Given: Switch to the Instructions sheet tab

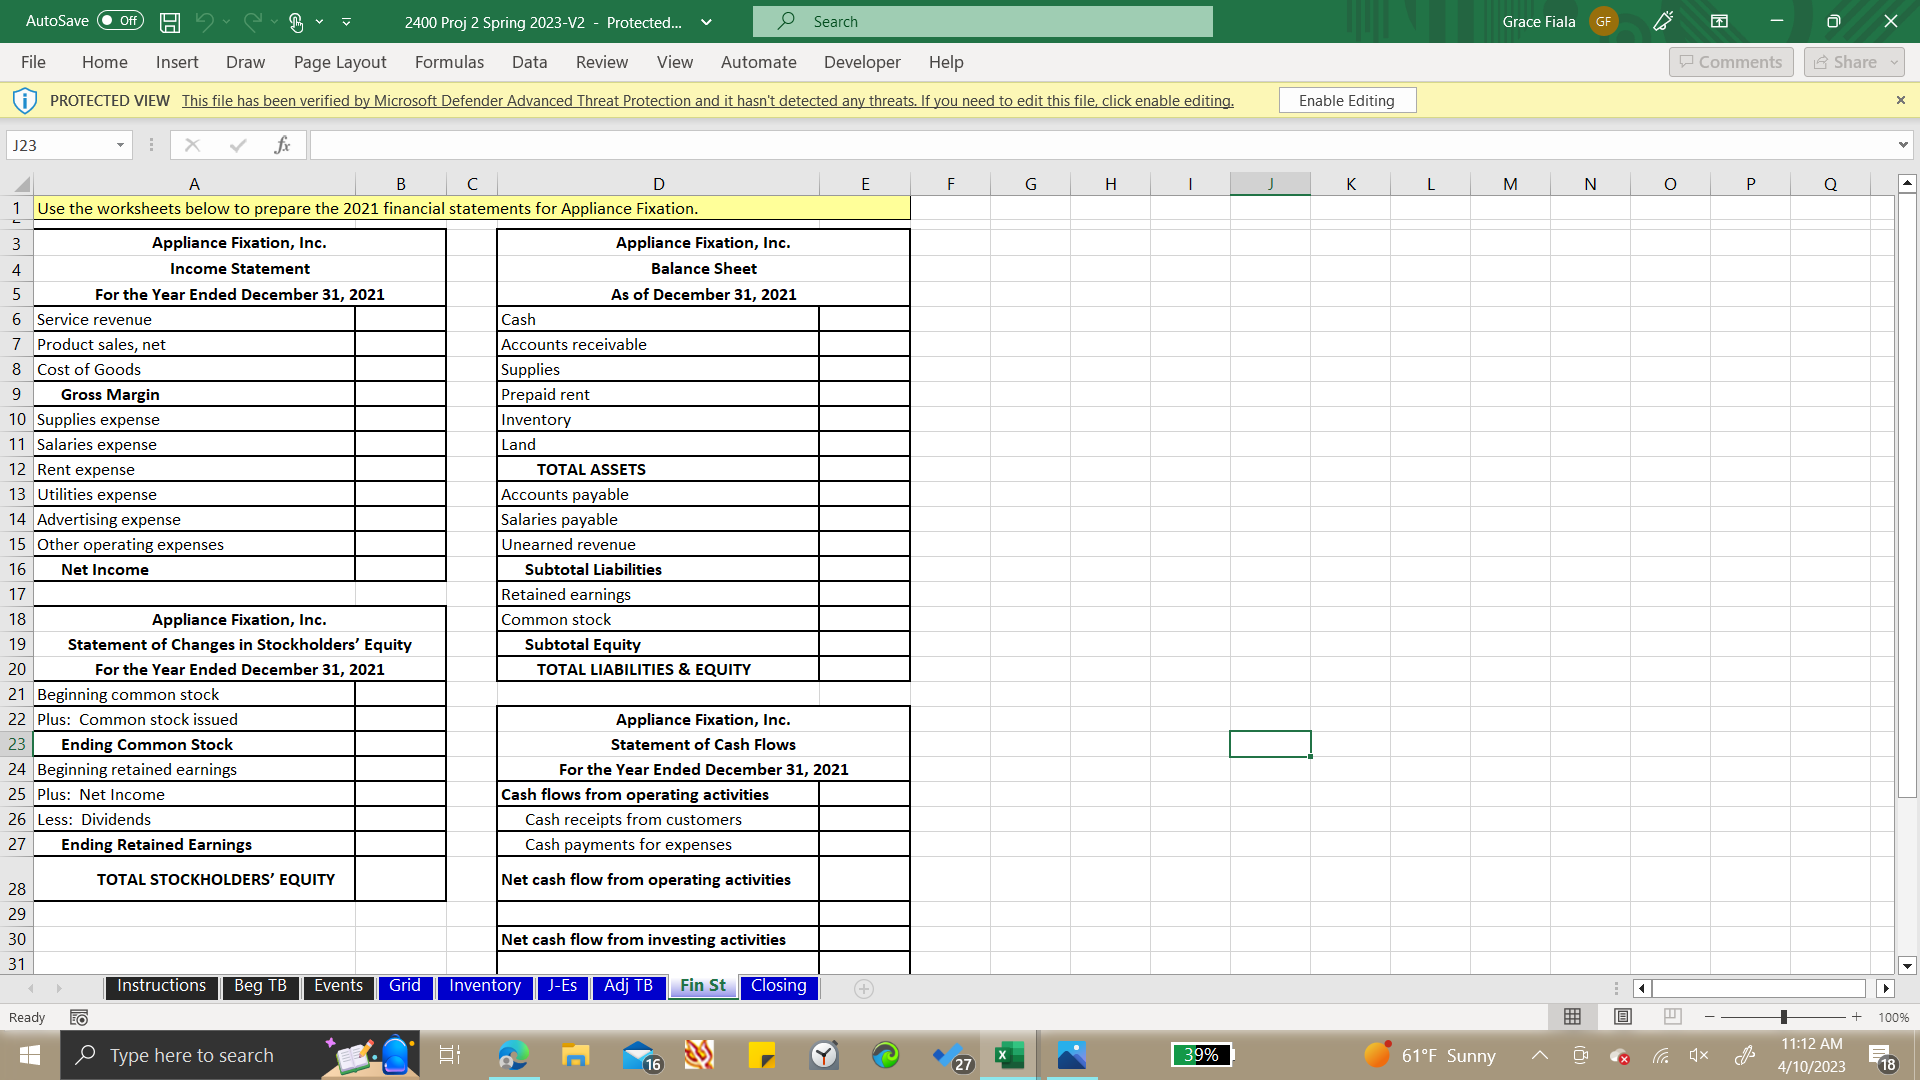Looking at the screenshot, I should pos(161,986).
